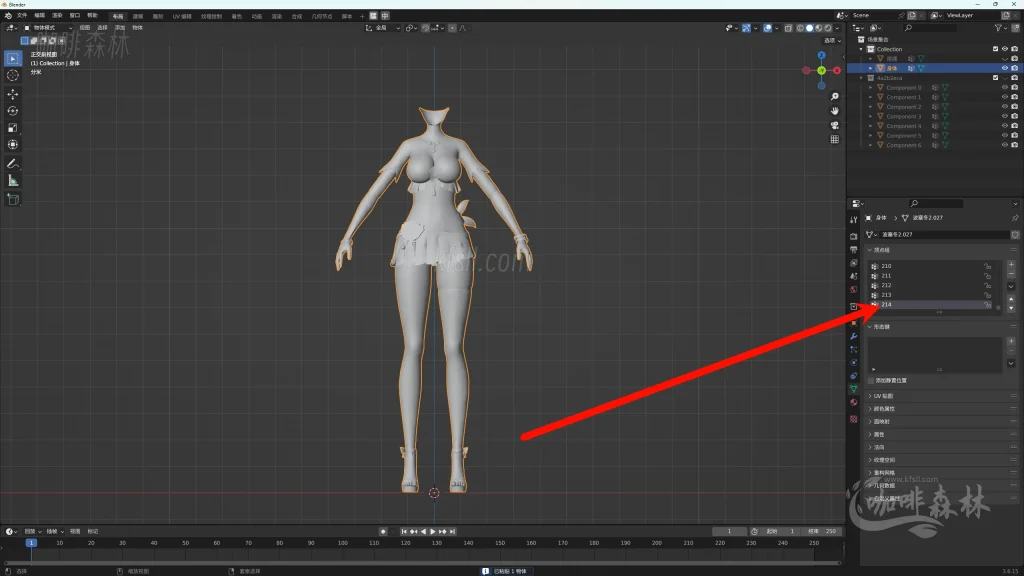Open Modifier properties tab (blue wrench)
Image resolution: width=1024 pixels, height=576 pixels.
(x=854, y=336)
